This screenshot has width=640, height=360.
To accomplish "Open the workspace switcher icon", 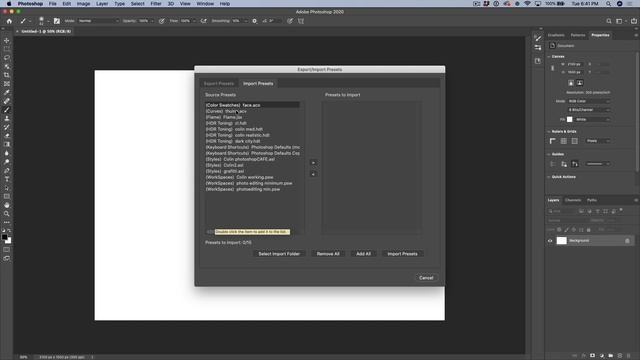I will coord(619,21).
